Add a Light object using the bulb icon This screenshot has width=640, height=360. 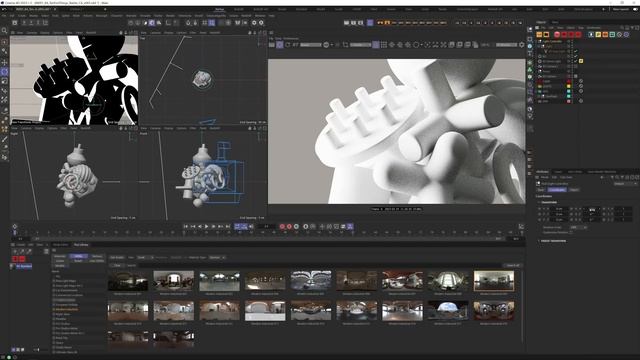[530, 116]
